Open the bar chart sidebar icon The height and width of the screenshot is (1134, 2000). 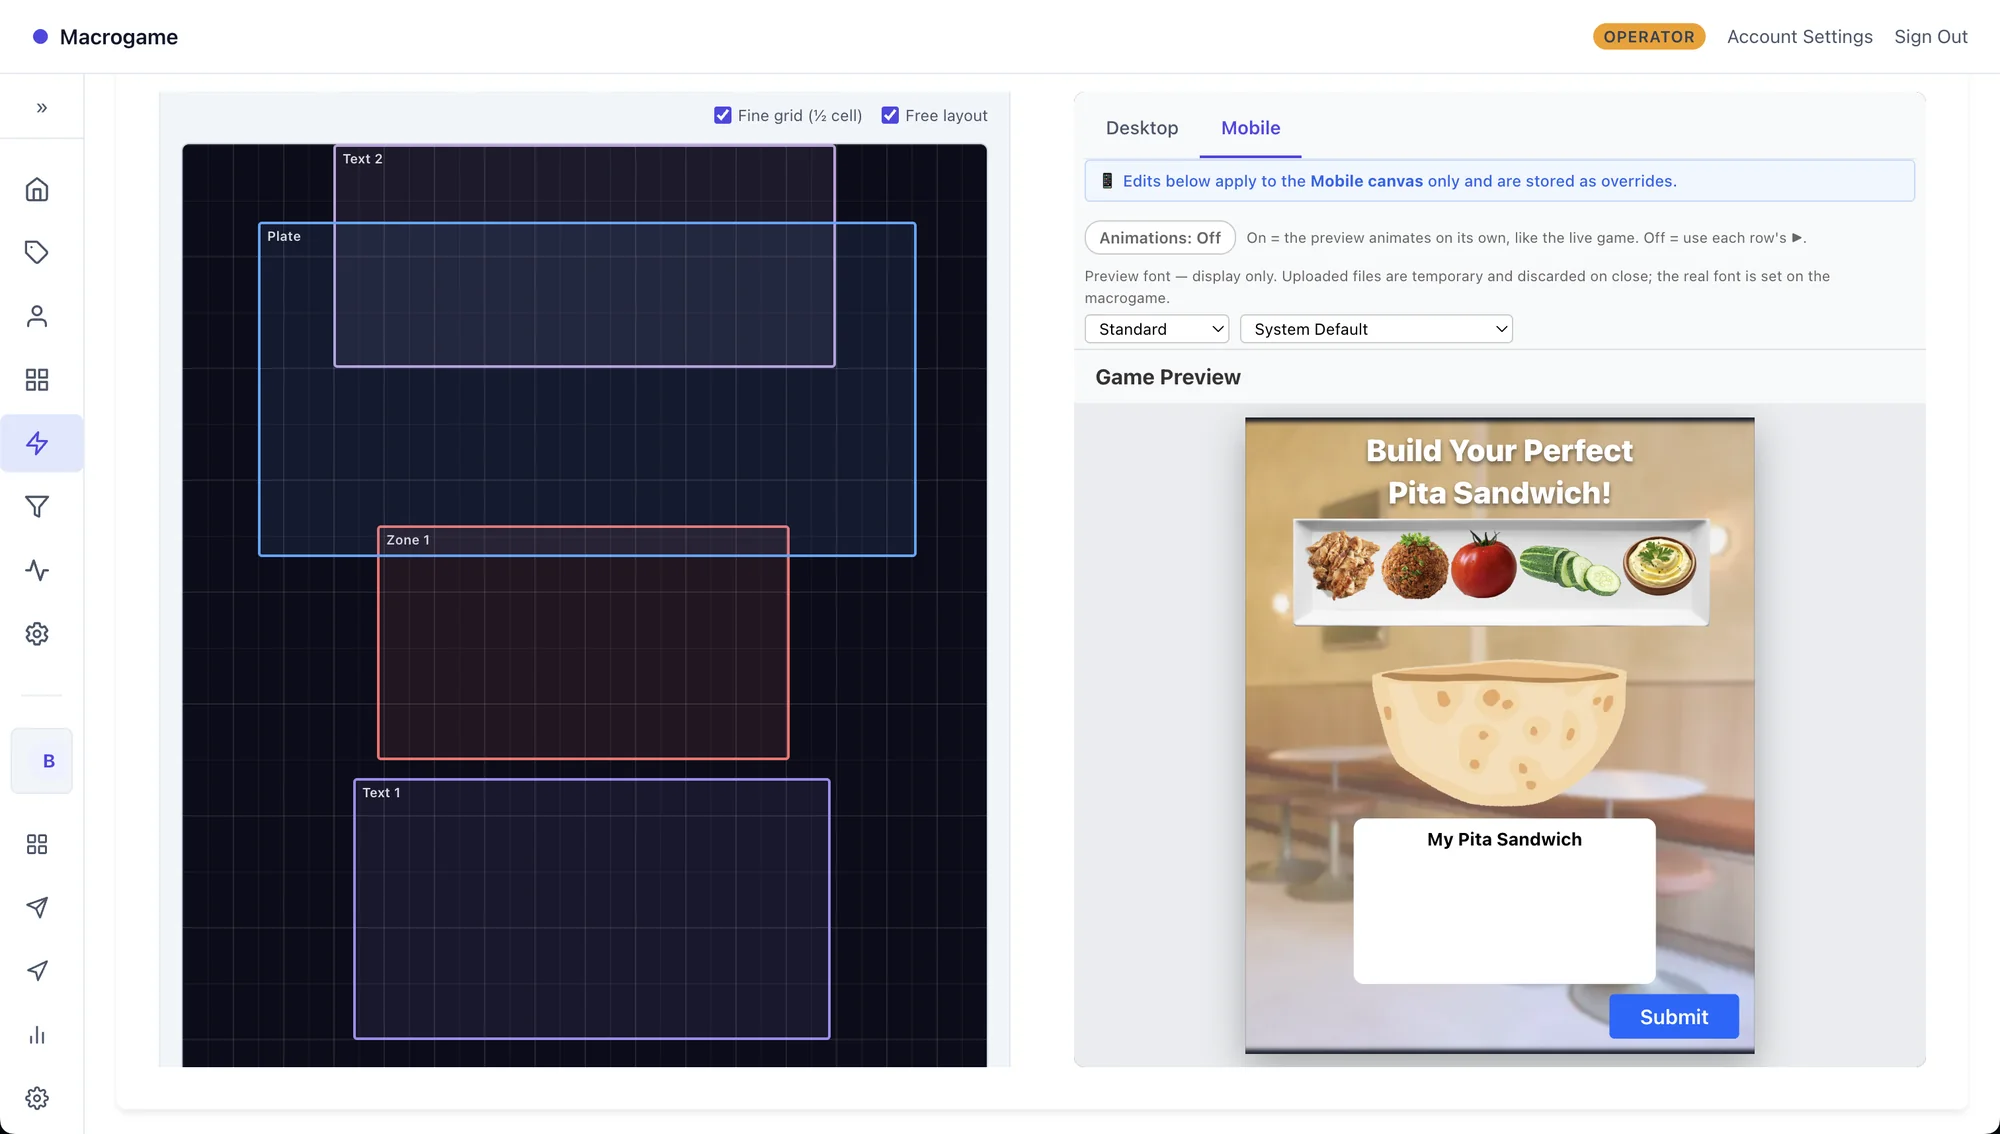click(x=37, y=1035)
